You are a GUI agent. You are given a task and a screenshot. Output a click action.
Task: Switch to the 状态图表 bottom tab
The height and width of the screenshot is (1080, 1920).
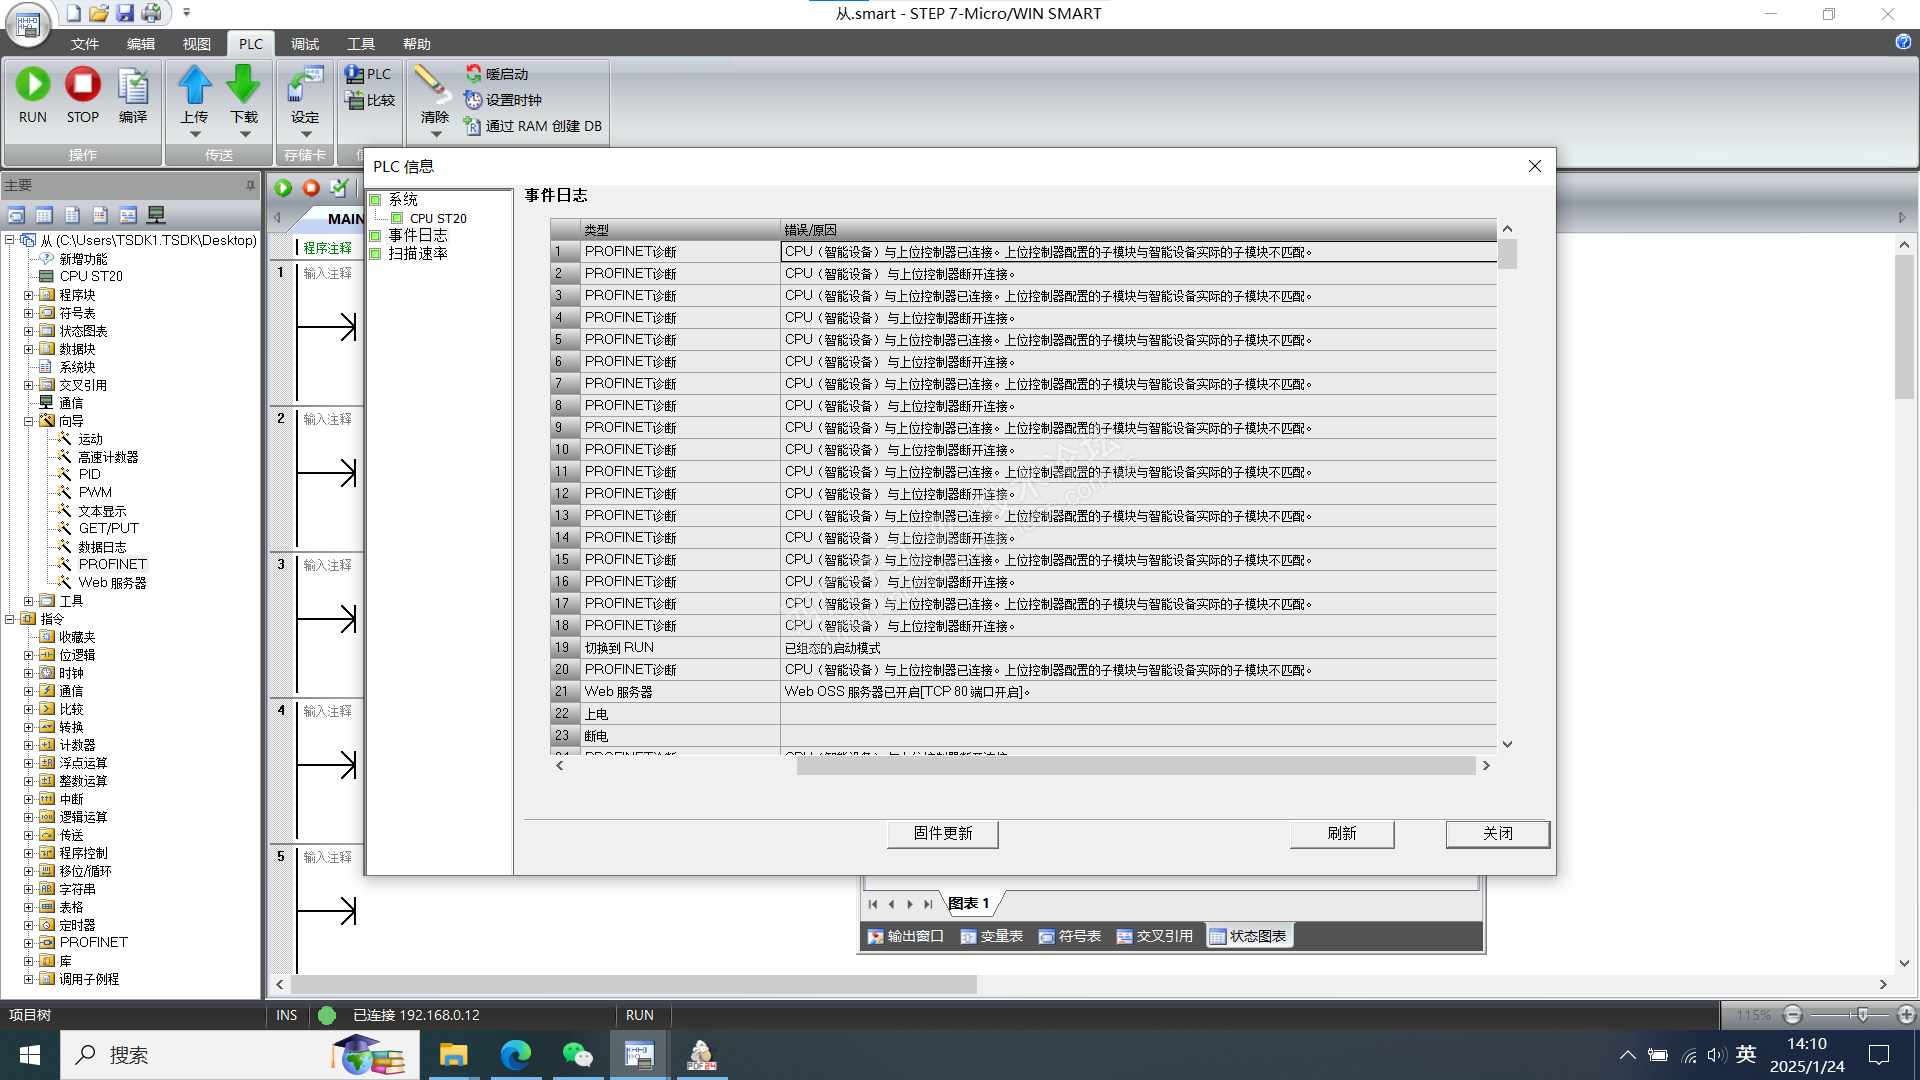(x=1249, y=936)
